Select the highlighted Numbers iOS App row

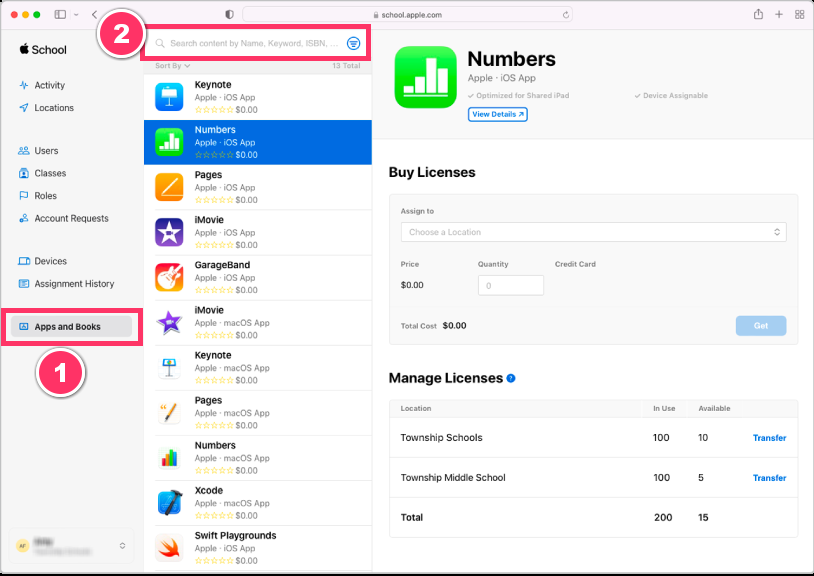coord(258,142)
